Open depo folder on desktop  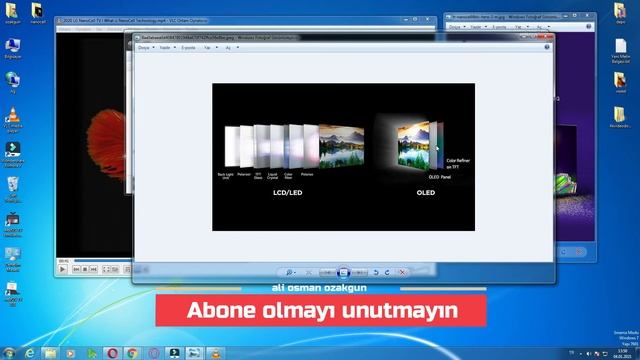click(x=620, y=13)
